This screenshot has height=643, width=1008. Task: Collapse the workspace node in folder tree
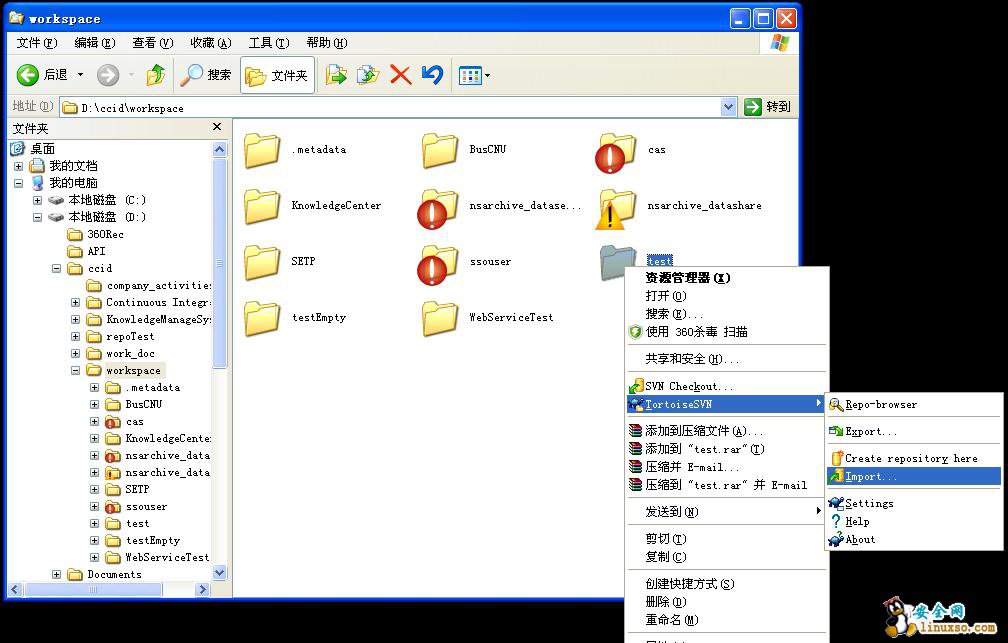tap(76, 371)
